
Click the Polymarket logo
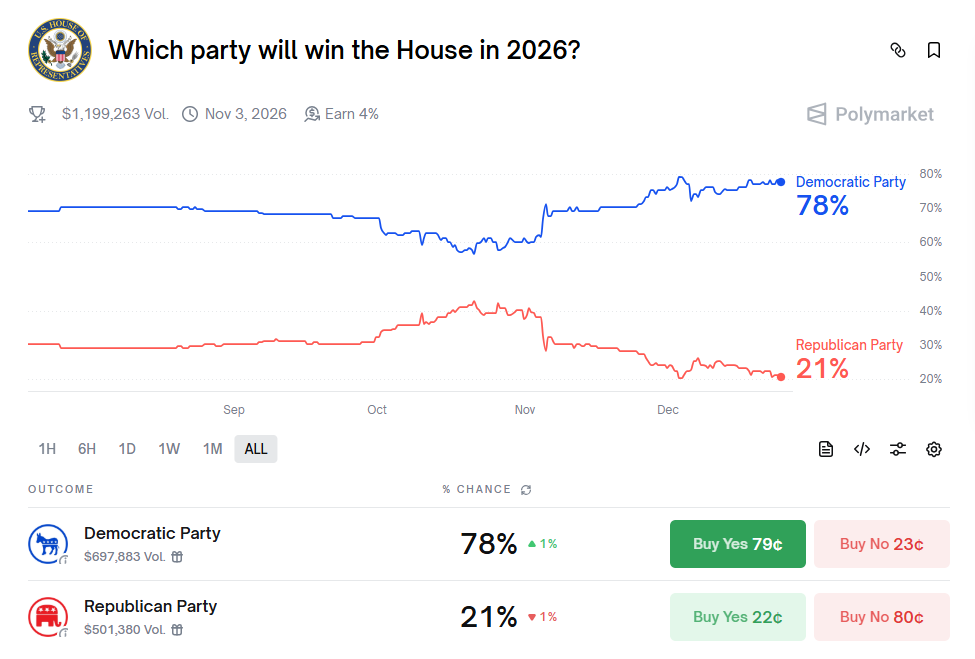point(869,113)
